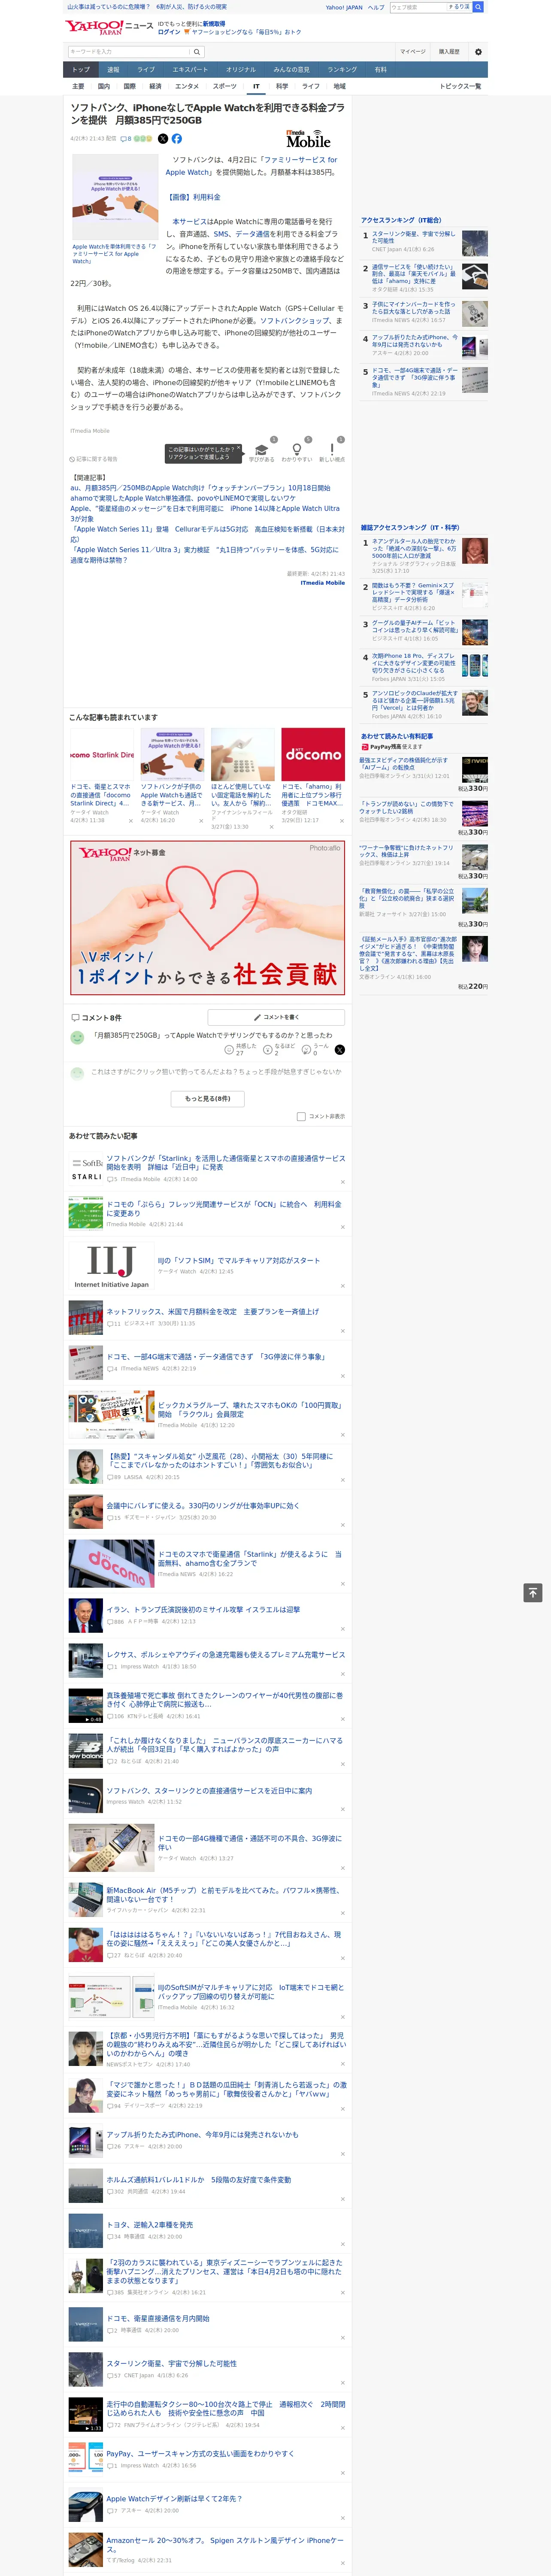Click the scroll-to-top arrow button
The image size is (551, 2576).
(x=533, y=1592)
